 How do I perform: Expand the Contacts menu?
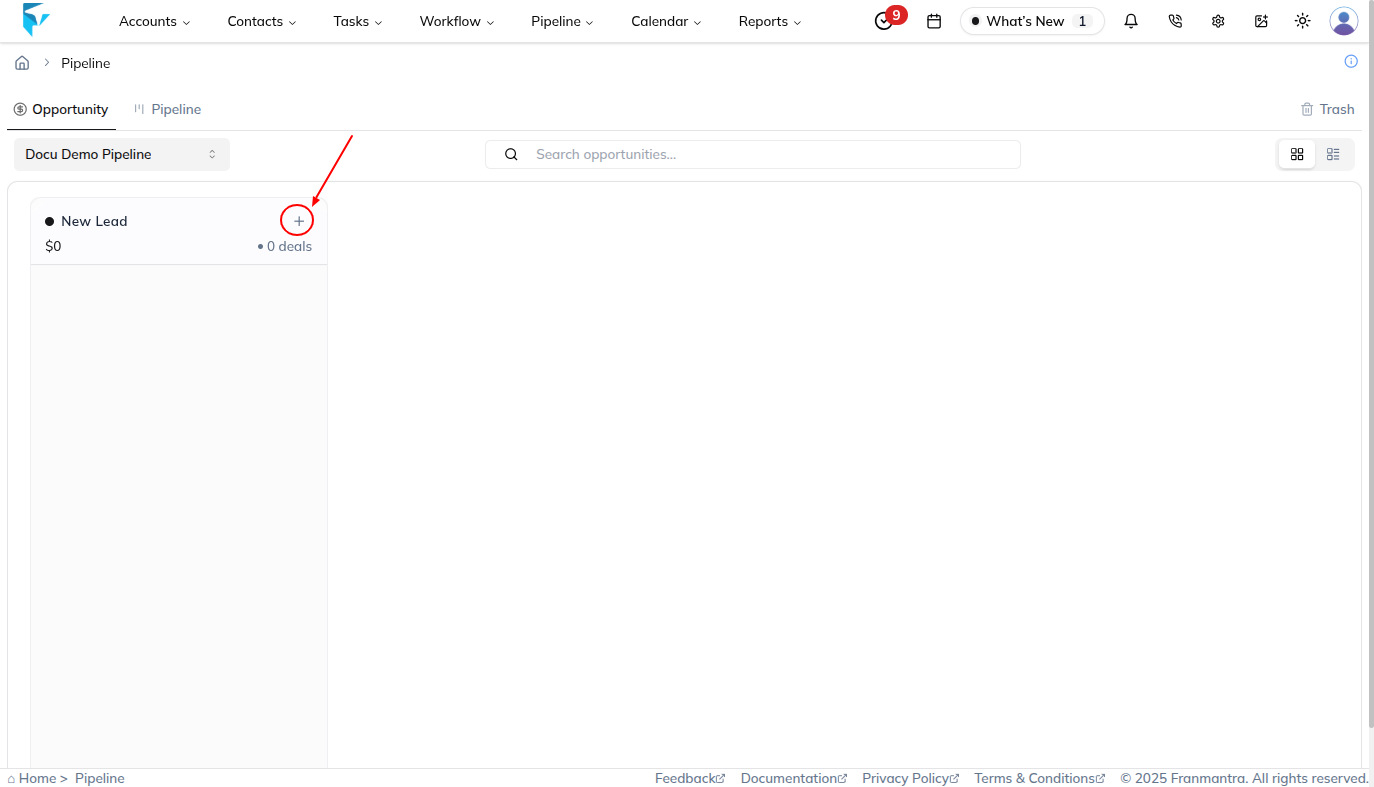(x=262, y=21)
